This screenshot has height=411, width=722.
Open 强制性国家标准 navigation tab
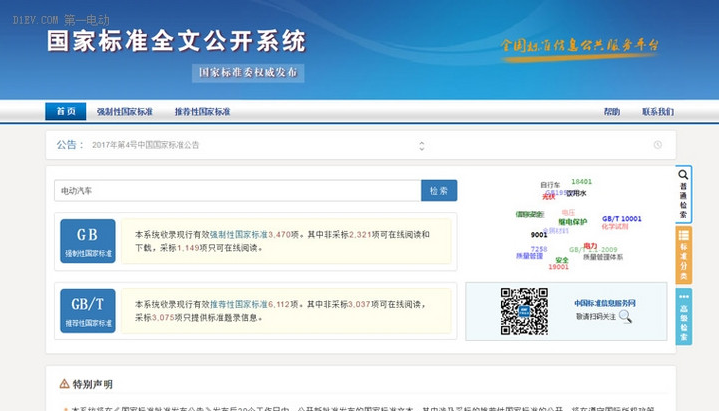(x=124, y=112)
